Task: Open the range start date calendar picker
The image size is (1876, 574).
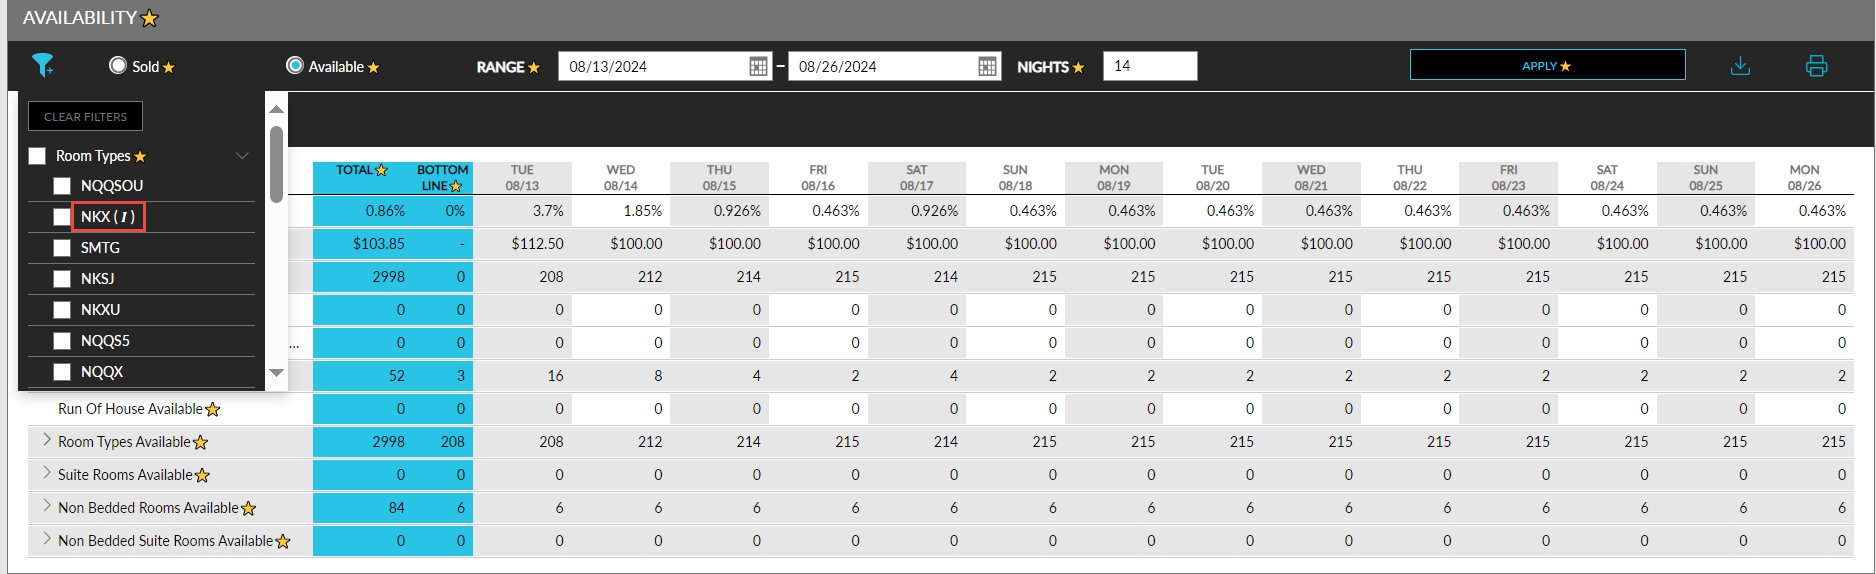Action: (x=758, y=67)
